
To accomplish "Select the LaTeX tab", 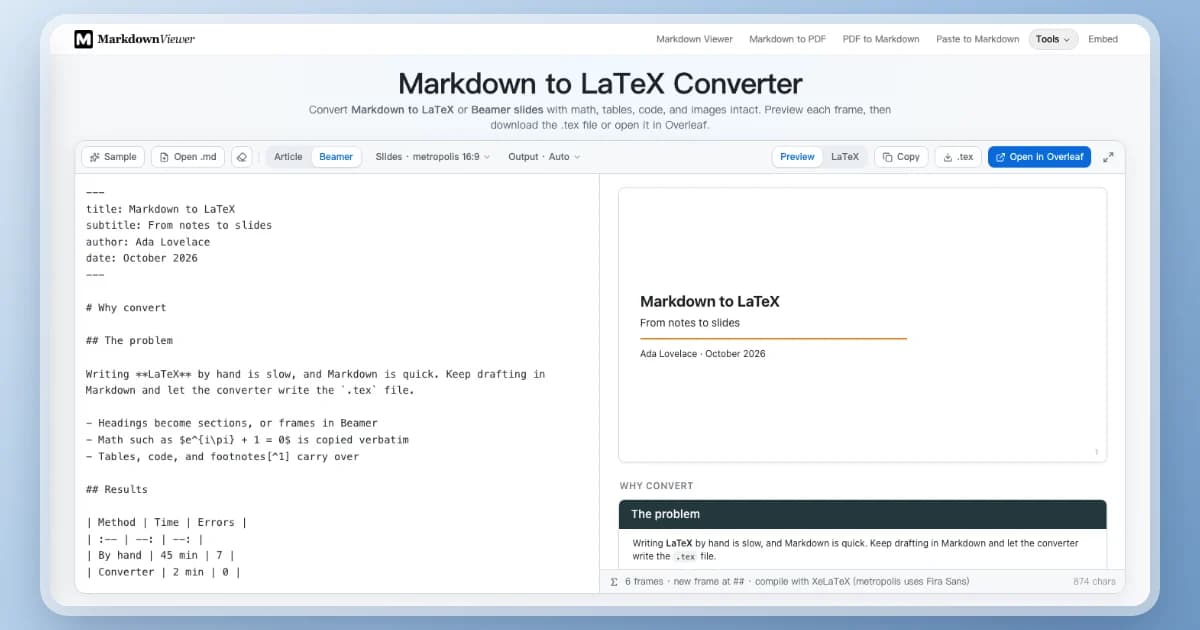I will click(x=845, y=157).
